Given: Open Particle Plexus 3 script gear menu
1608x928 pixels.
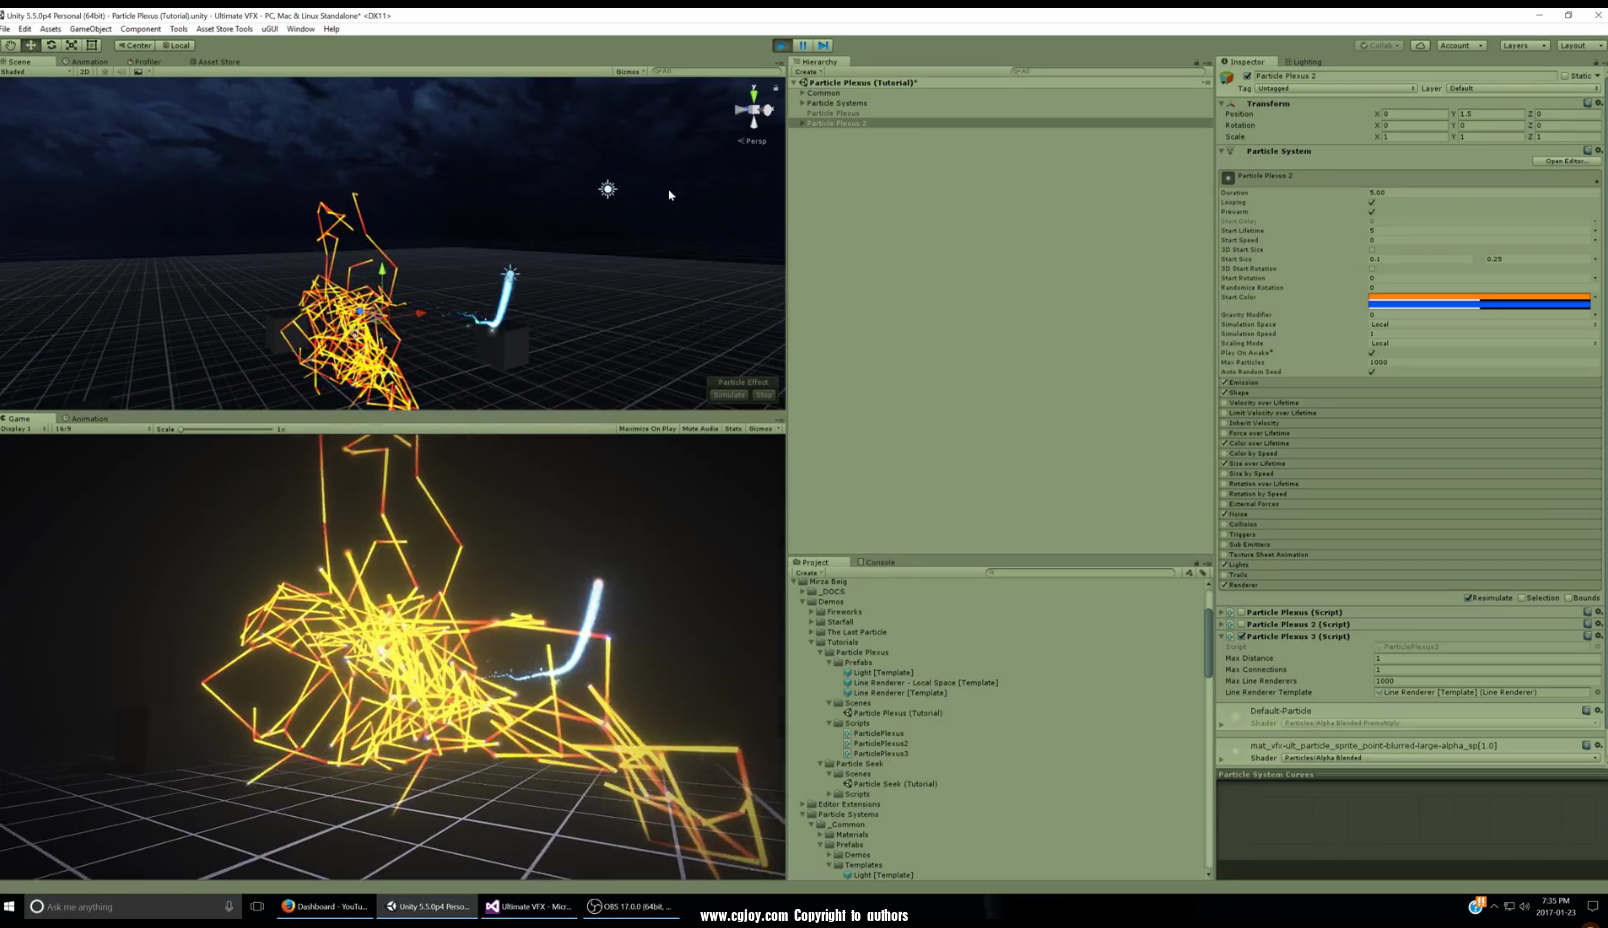Looking at the screenshot, I should pyautogui.click(x=1598, y=636).
